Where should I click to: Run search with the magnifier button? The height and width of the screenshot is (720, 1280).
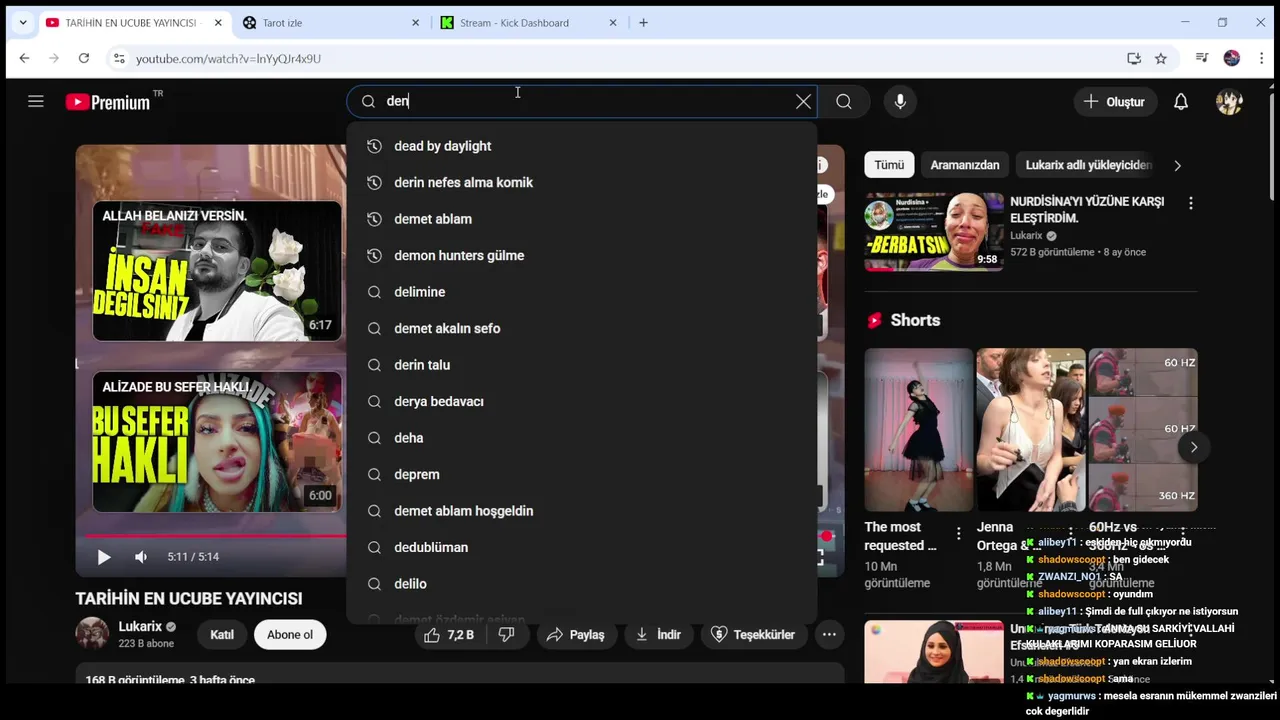tap(844, 101)
